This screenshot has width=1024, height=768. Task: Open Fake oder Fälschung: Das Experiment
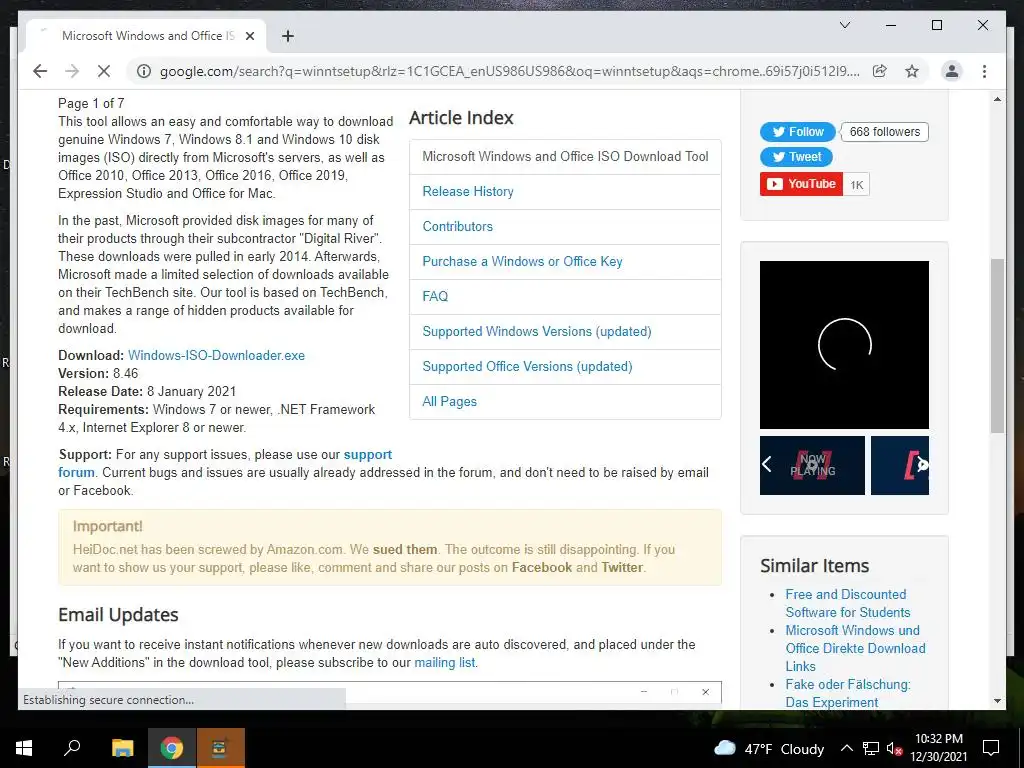[x=848, y=694]
